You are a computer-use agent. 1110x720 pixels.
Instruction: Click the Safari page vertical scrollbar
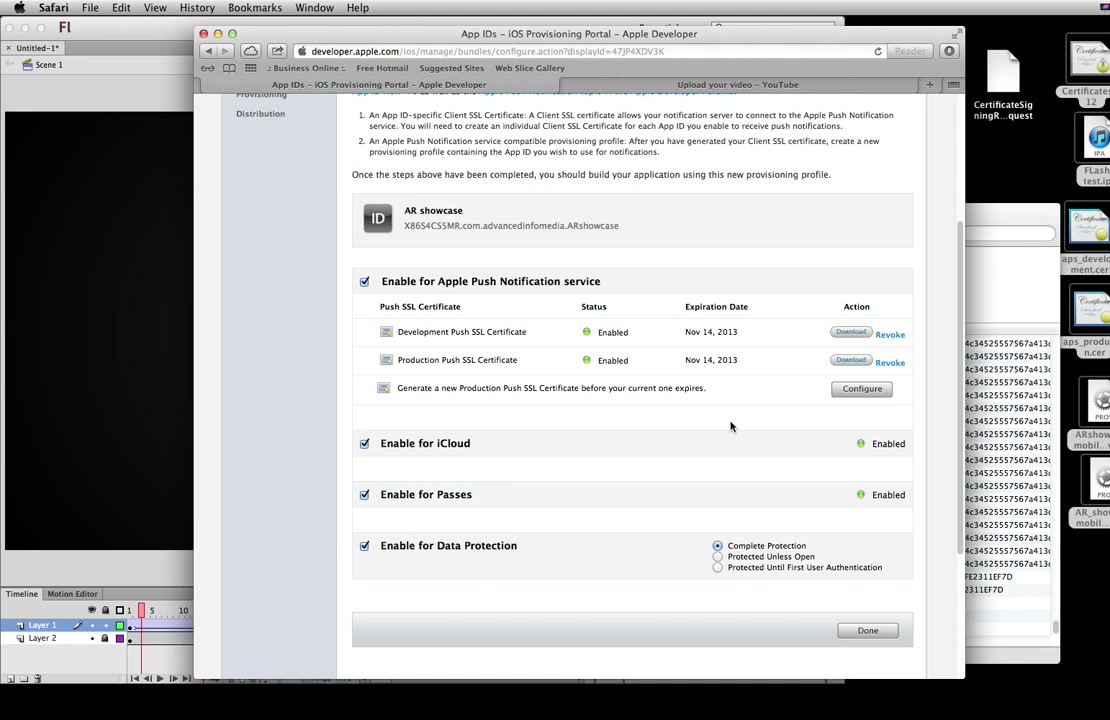point(960,388)
